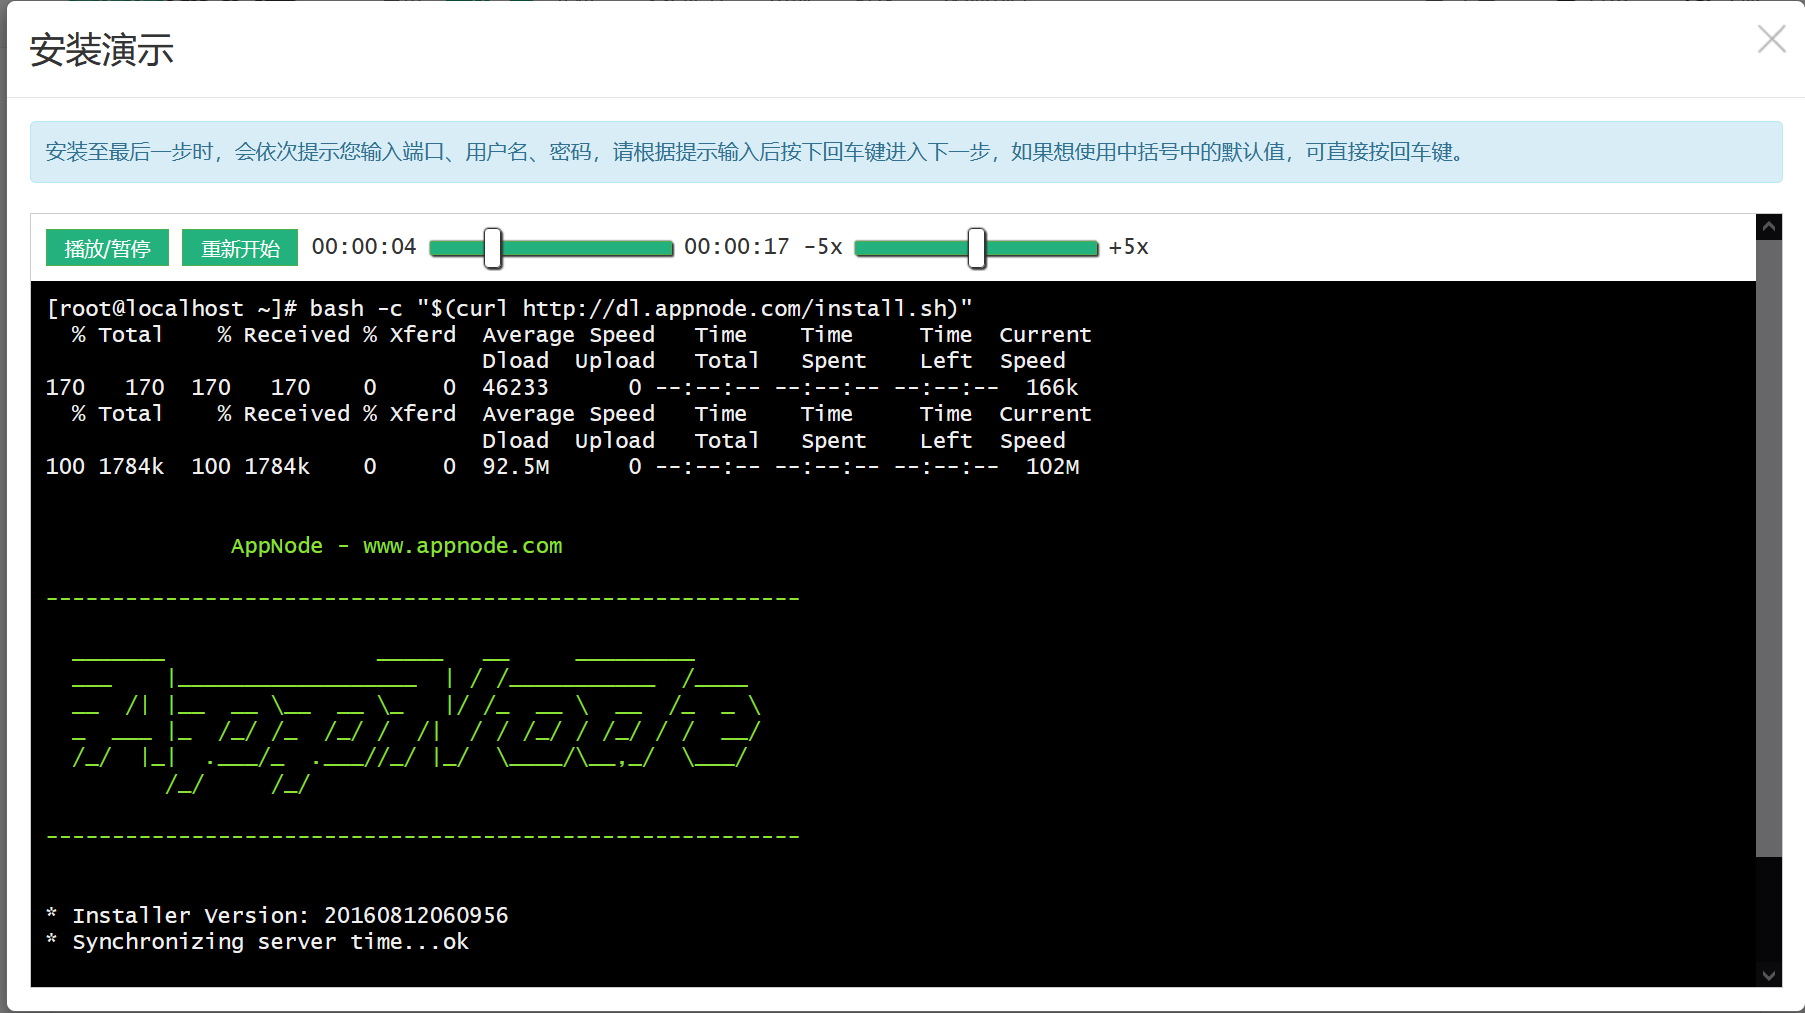Click the 重新开始 restart button
This screenshot has height=1013, width=1805.
click(x=240, y=248)
